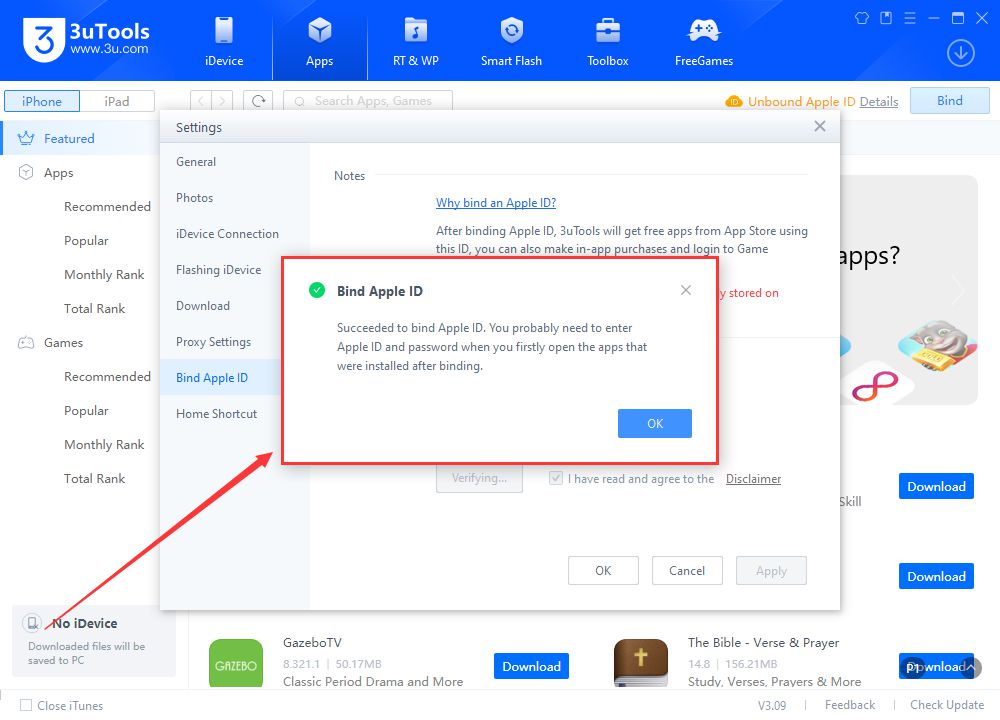Select Home Shortcut in Settings
This screenshot has width=1000, height=720.
pos(220,414)
